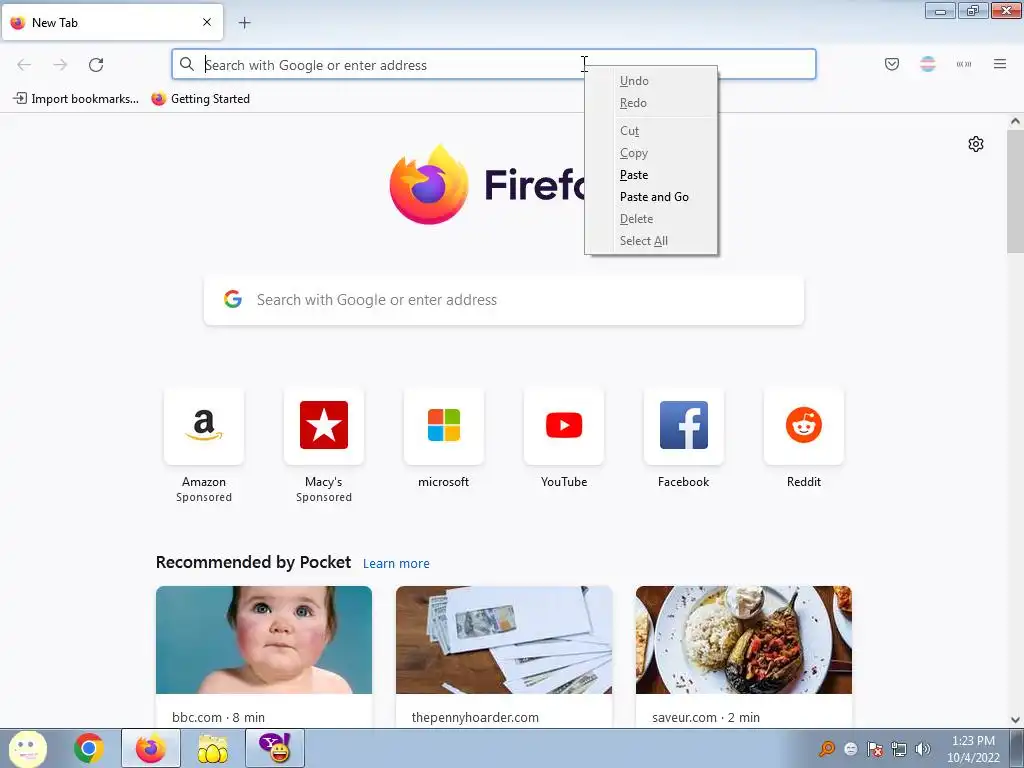The image size is (1024, 768).
Task: Reload the current page
Action: 96,65
